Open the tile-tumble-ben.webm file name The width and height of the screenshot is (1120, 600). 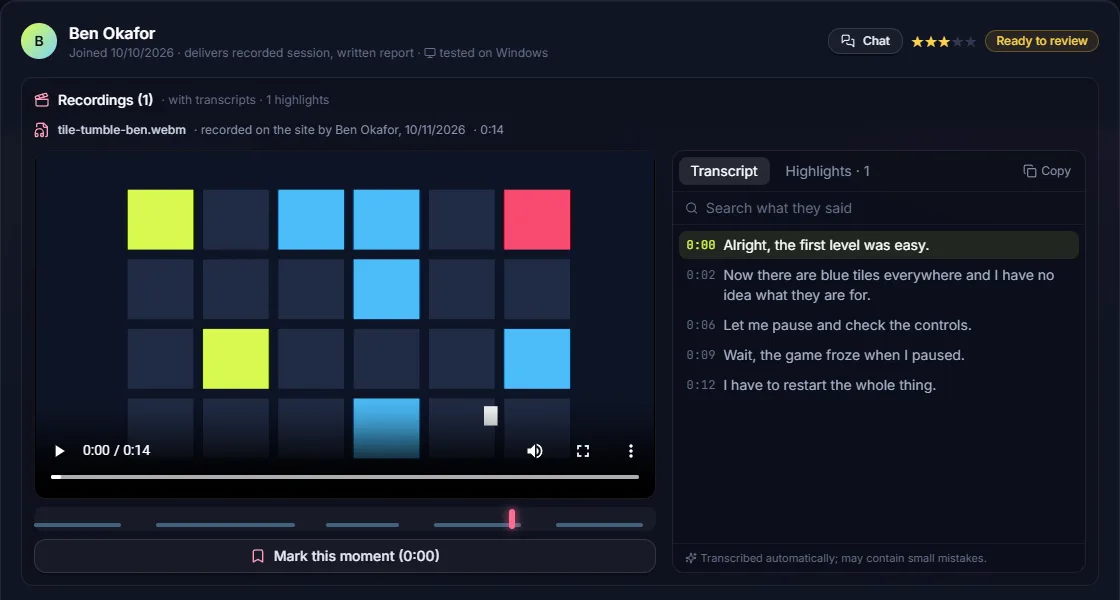(x=121, y=130)
